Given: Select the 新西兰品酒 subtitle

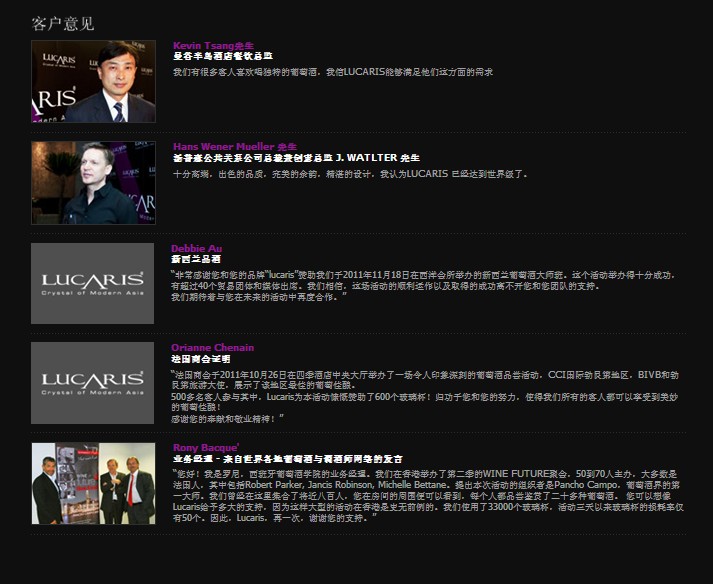Looking at the screenshot, I should [x=196, y=259].
